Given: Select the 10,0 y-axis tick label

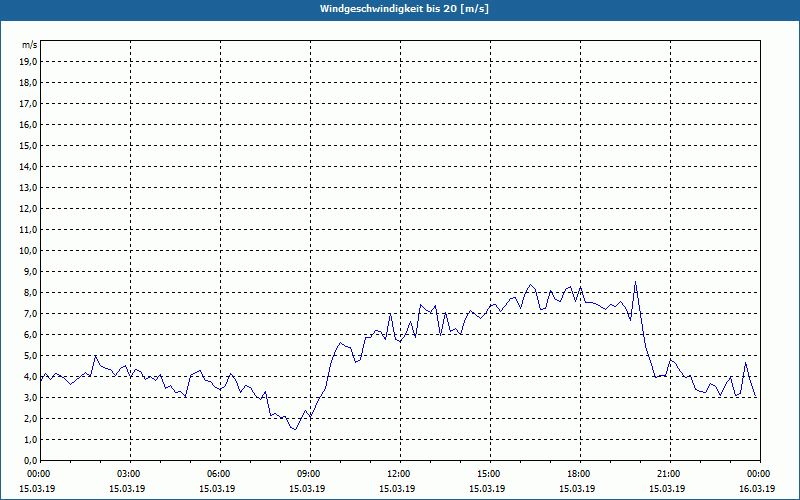Looking at the screenshot, I should [28, 251].
